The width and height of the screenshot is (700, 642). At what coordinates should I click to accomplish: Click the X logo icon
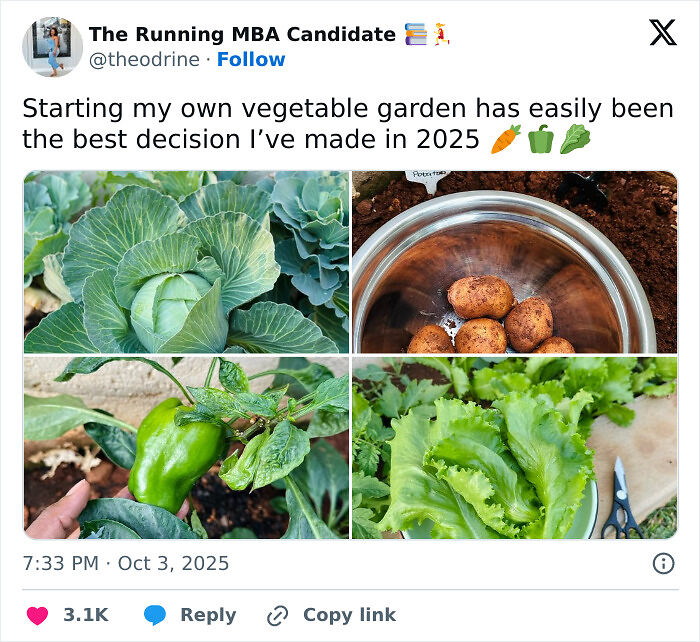click(662, 33)
